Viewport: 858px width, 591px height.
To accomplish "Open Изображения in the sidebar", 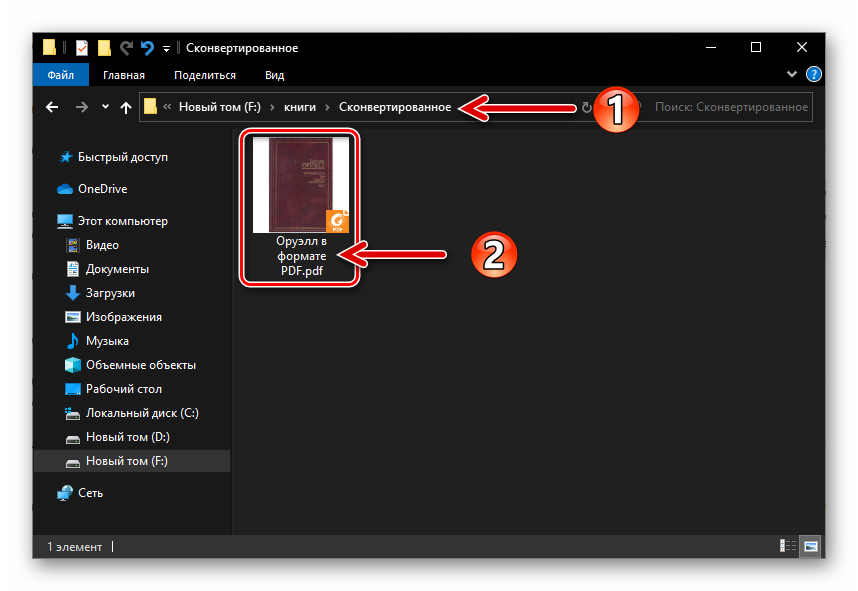I will 124,317.
